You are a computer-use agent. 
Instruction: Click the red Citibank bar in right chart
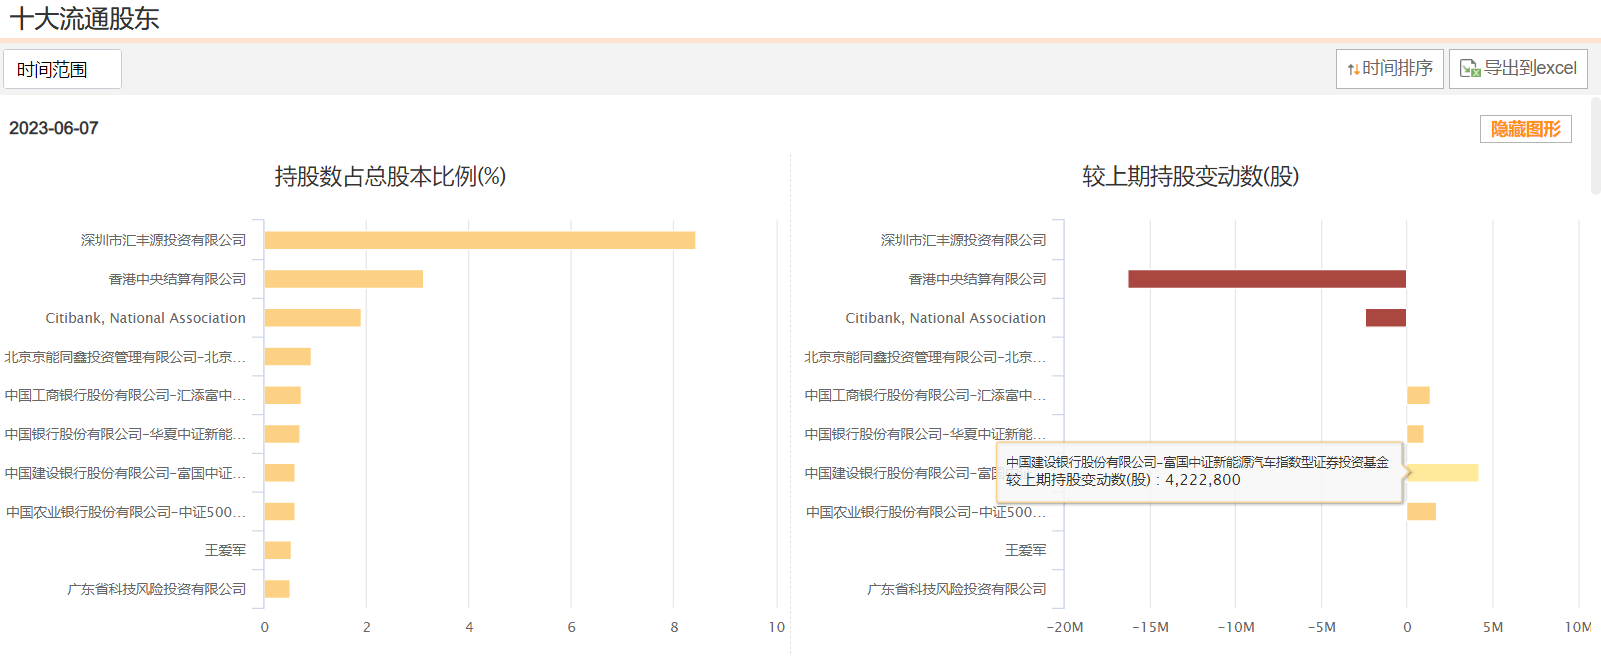click(x=1386, y=318)
